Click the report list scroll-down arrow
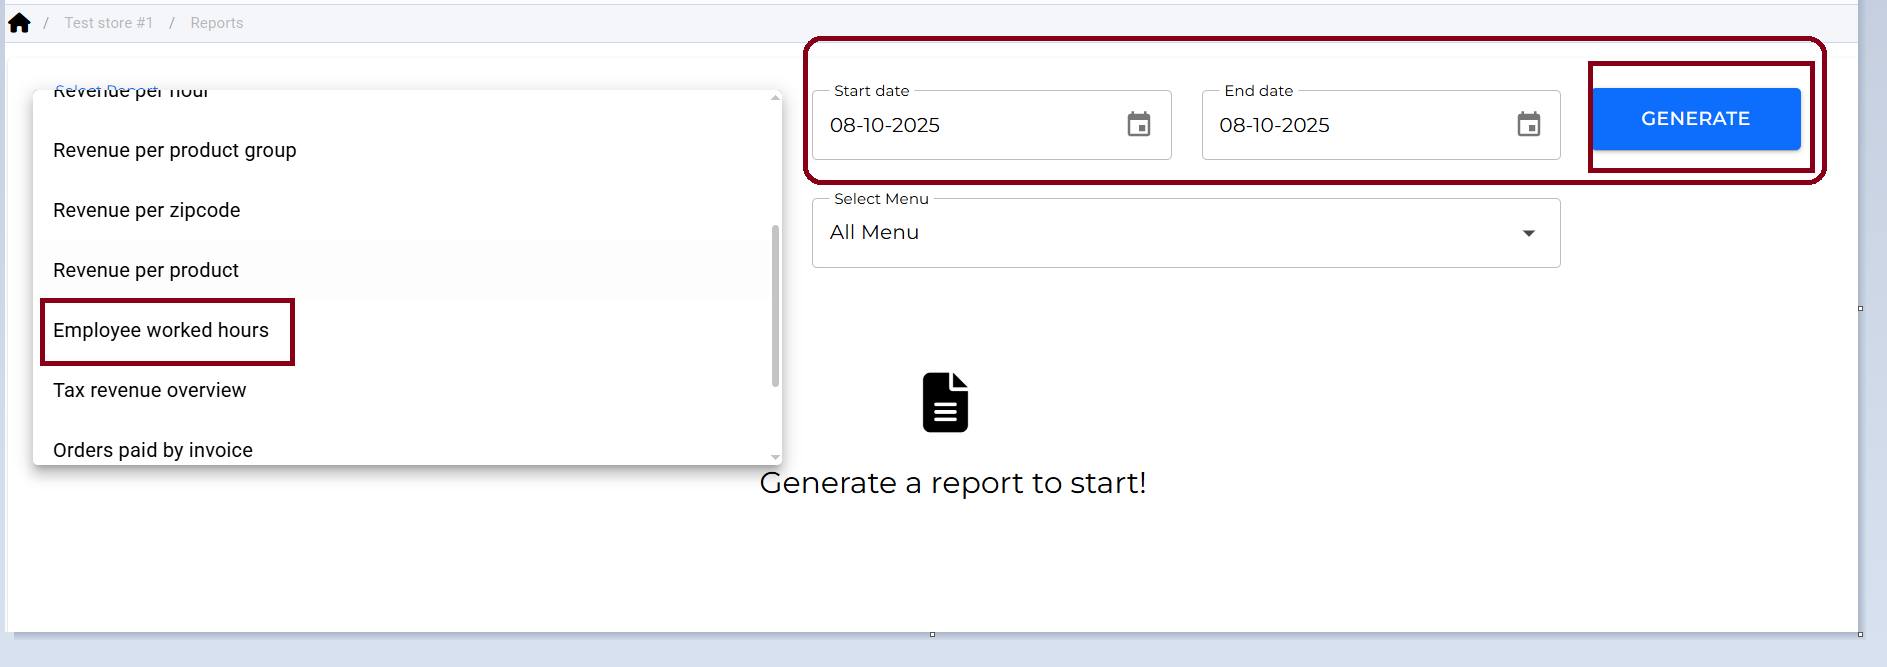Viewport: 1887px width, 667px height. point(775,457)
